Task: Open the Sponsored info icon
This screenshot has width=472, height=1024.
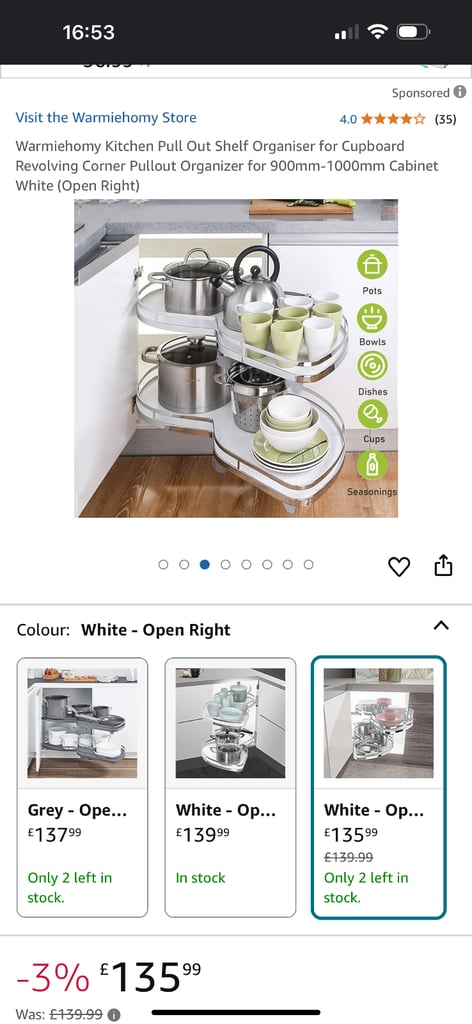Action: click(x=460, y=92)
